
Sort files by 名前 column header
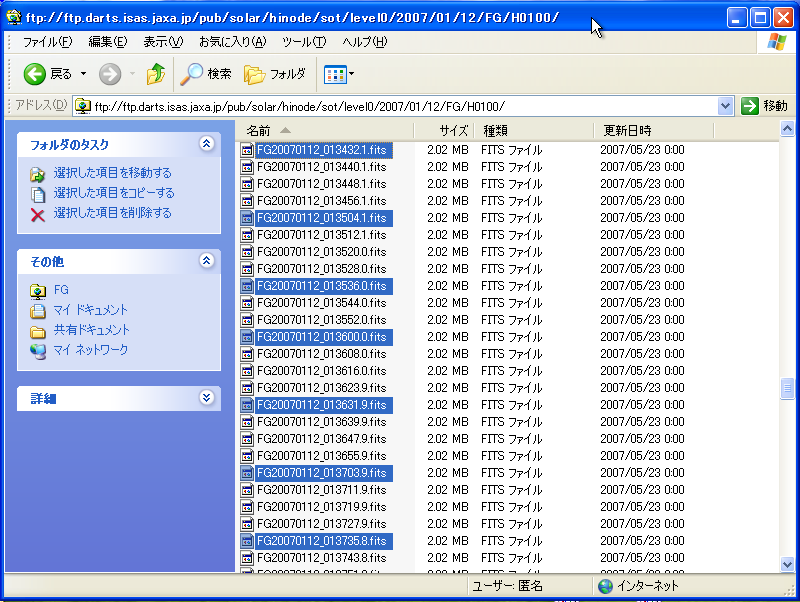259,130
